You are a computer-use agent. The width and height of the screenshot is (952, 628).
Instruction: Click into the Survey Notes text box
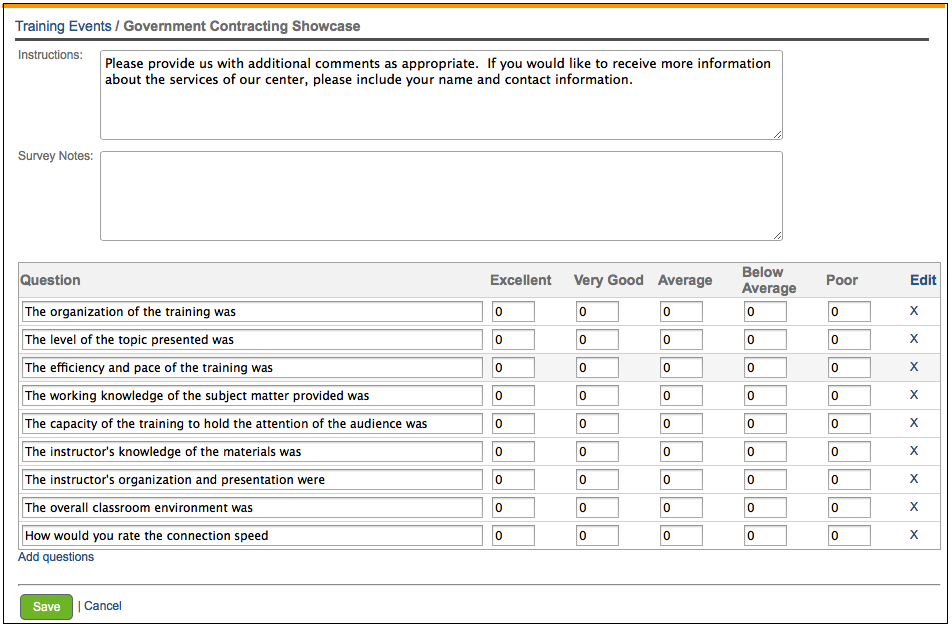point(440,196)
